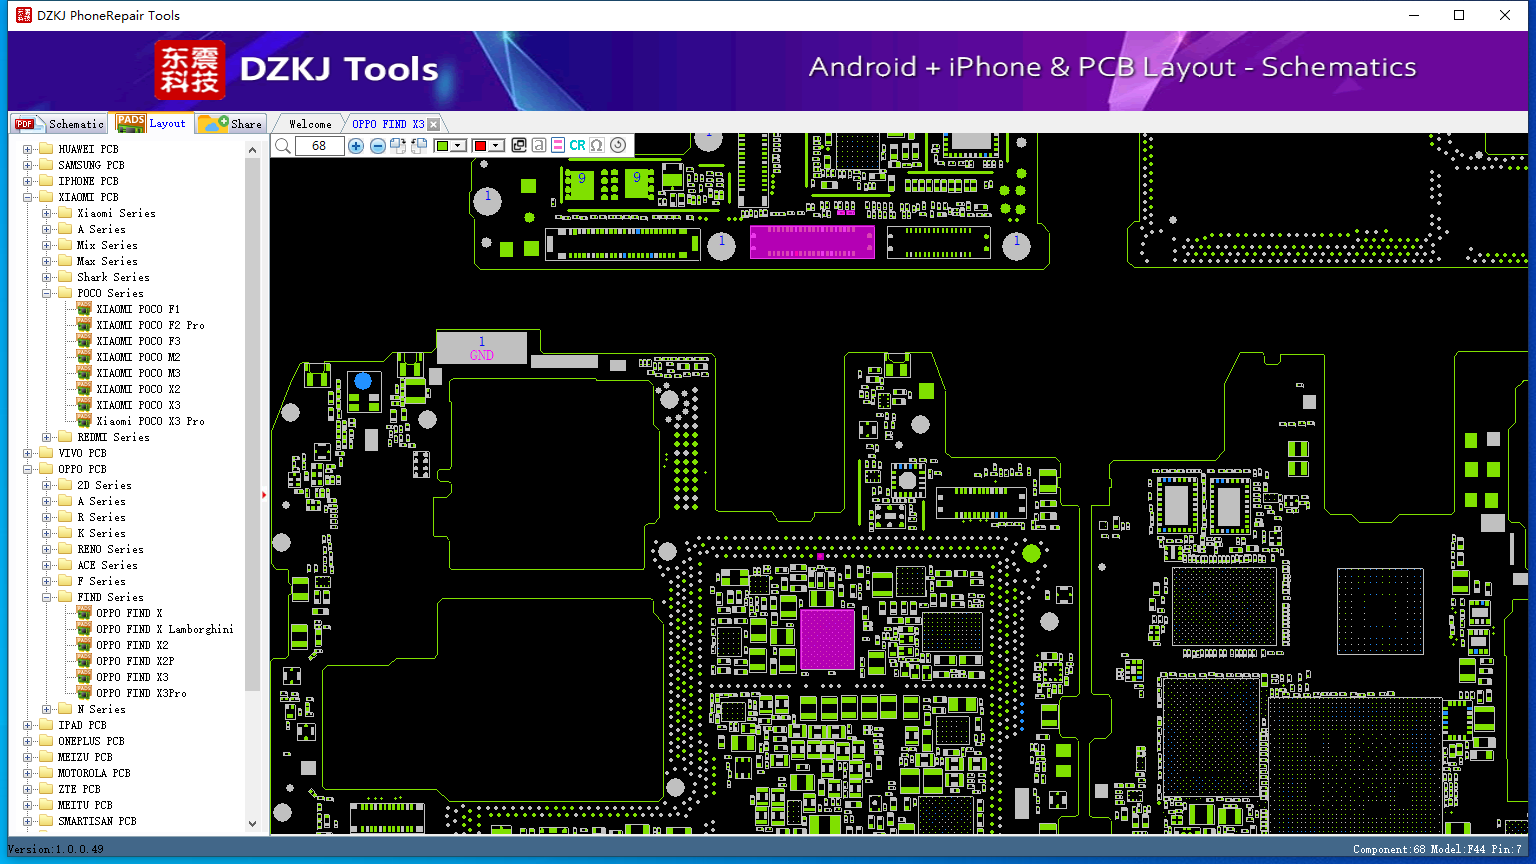
Task: Click the Xiaomi POCO X3 Pro board icon
Action: click(x=84, y=421)
